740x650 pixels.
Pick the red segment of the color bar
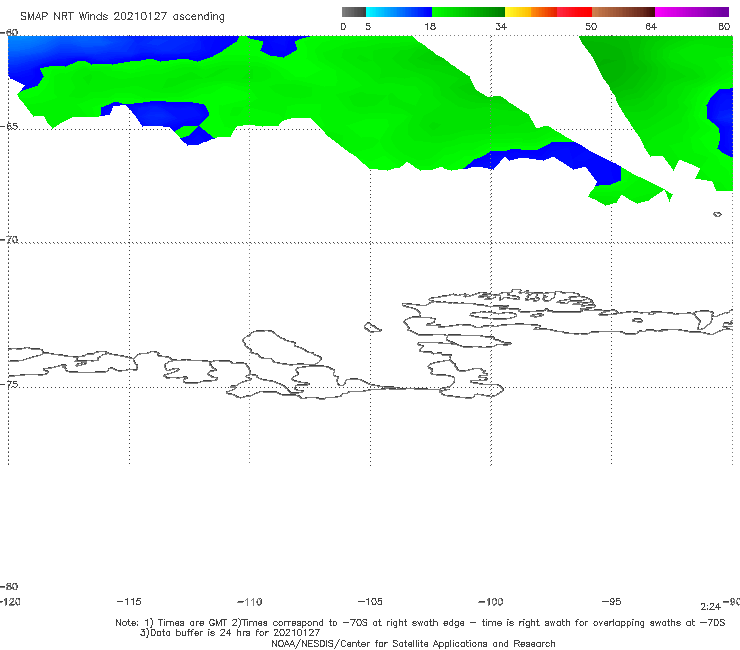click(x=574, y=12)
